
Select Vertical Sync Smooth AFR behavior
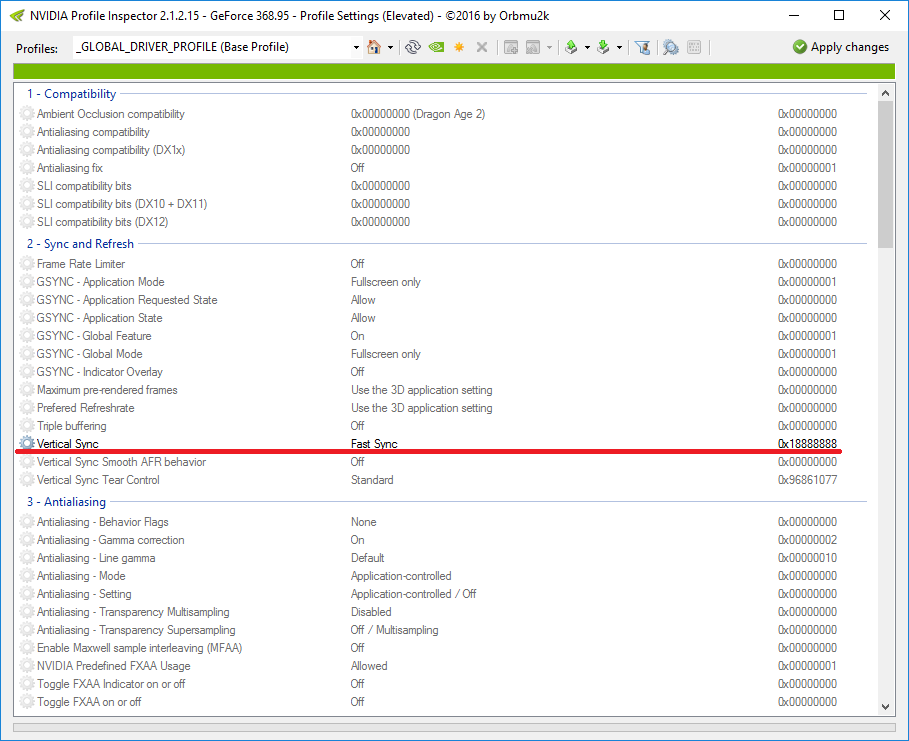point(121,462)
